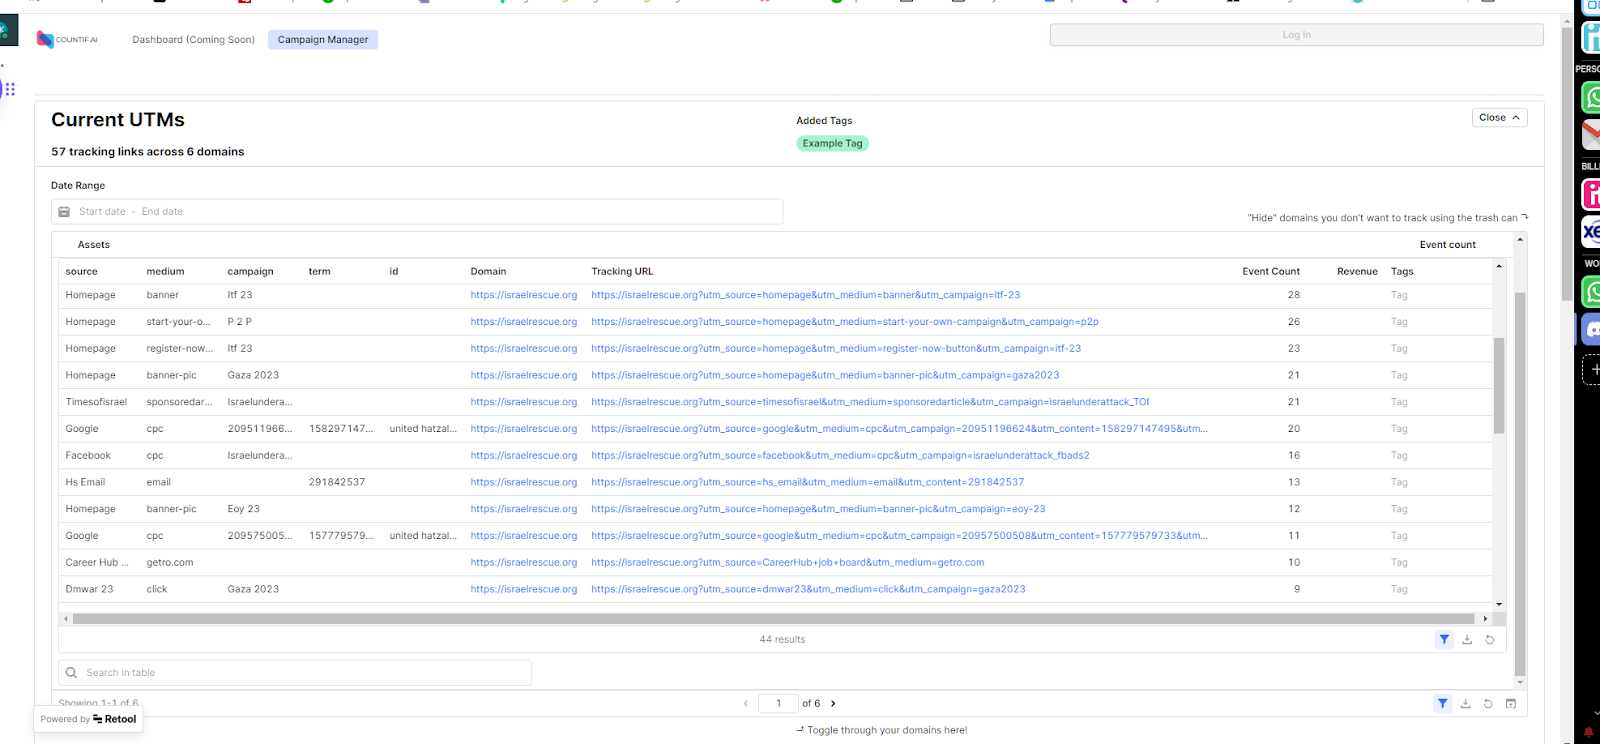Click the add-app plus icon in the right sidebar
This screenshot has height=744, width=1600.
click(1593, 369)
